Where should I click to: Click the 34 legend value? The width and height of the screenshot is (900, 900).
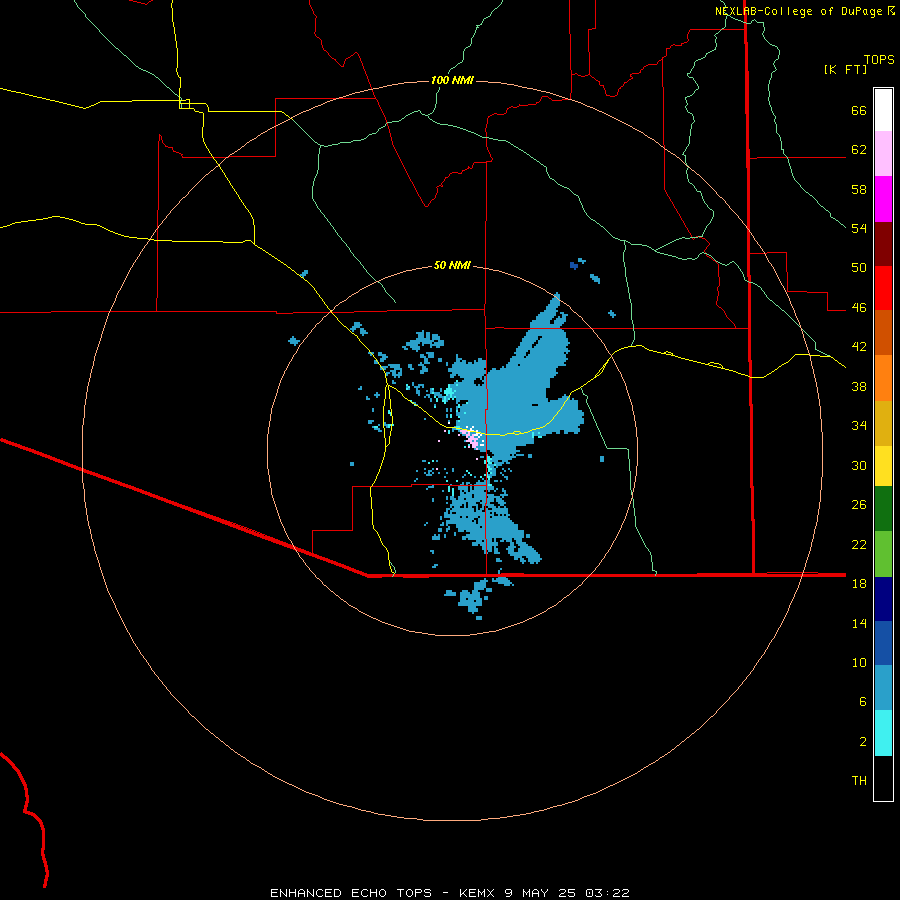click(859, 426)
